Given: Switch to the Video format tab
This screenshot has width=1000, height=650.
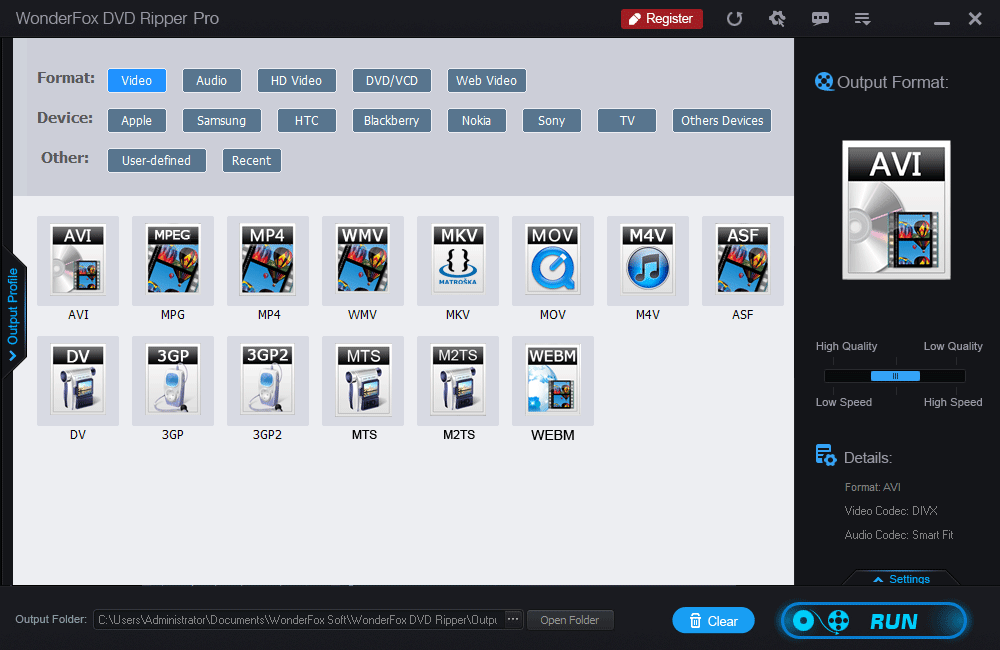Looking at the screenshot, I should coord(136,80).
